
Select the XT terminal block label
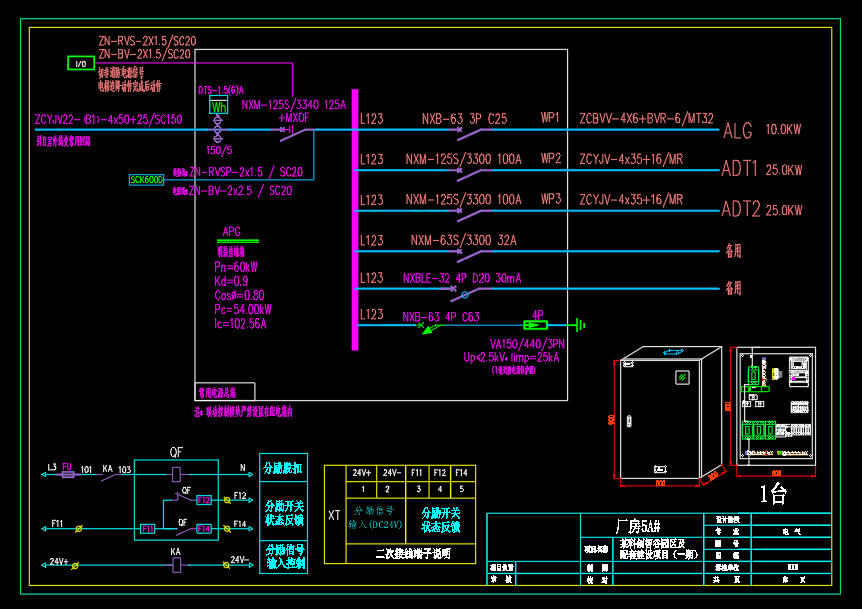tap(334, 515)
